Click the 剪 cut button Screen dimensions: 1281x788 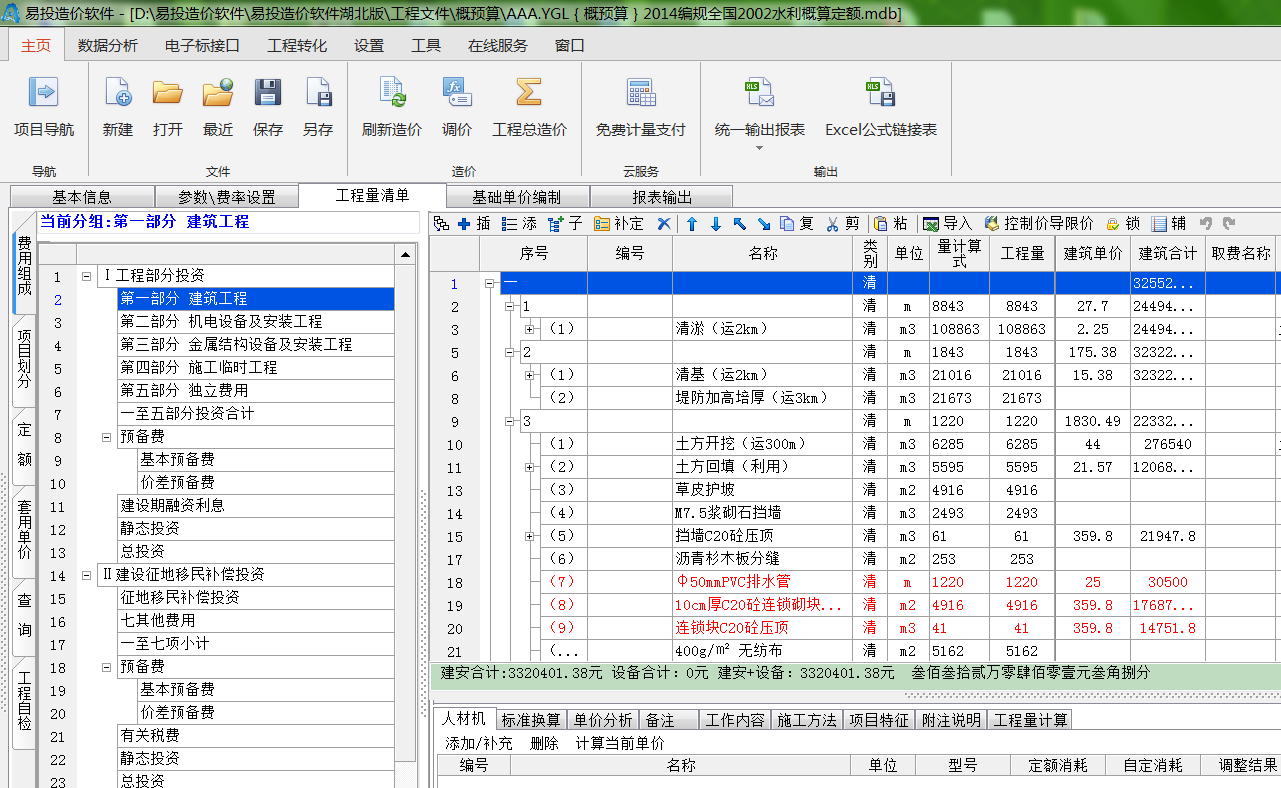[x=843, y=224]
